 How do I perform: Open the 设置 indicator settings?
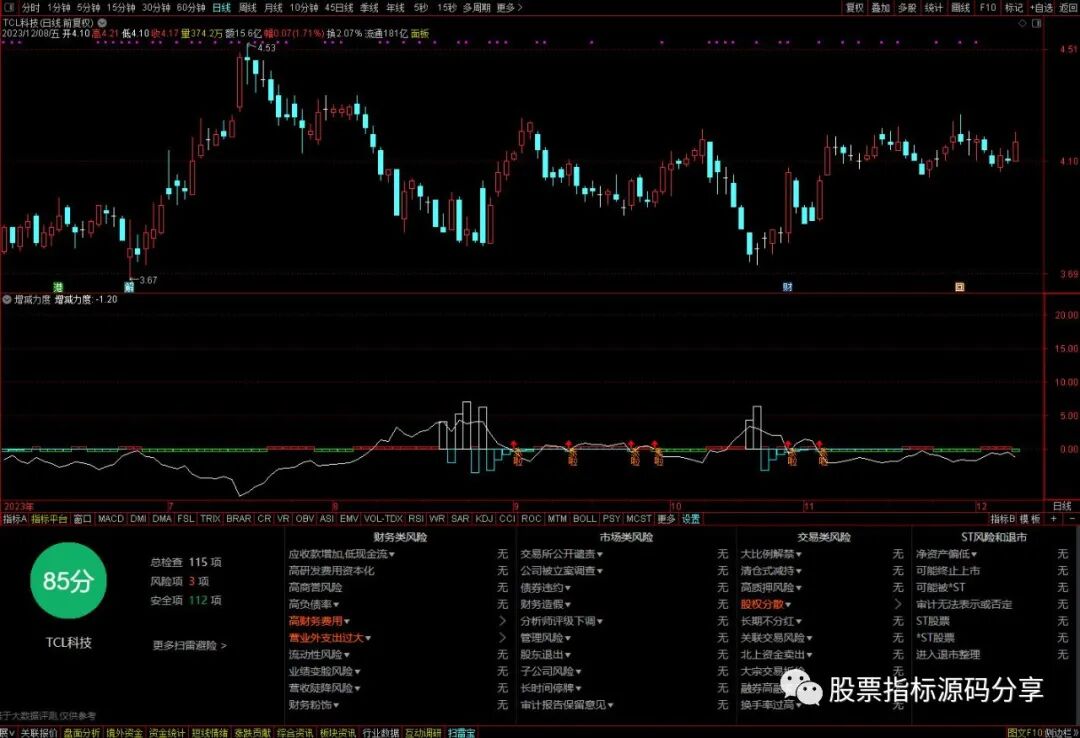[x=691, y=519]
